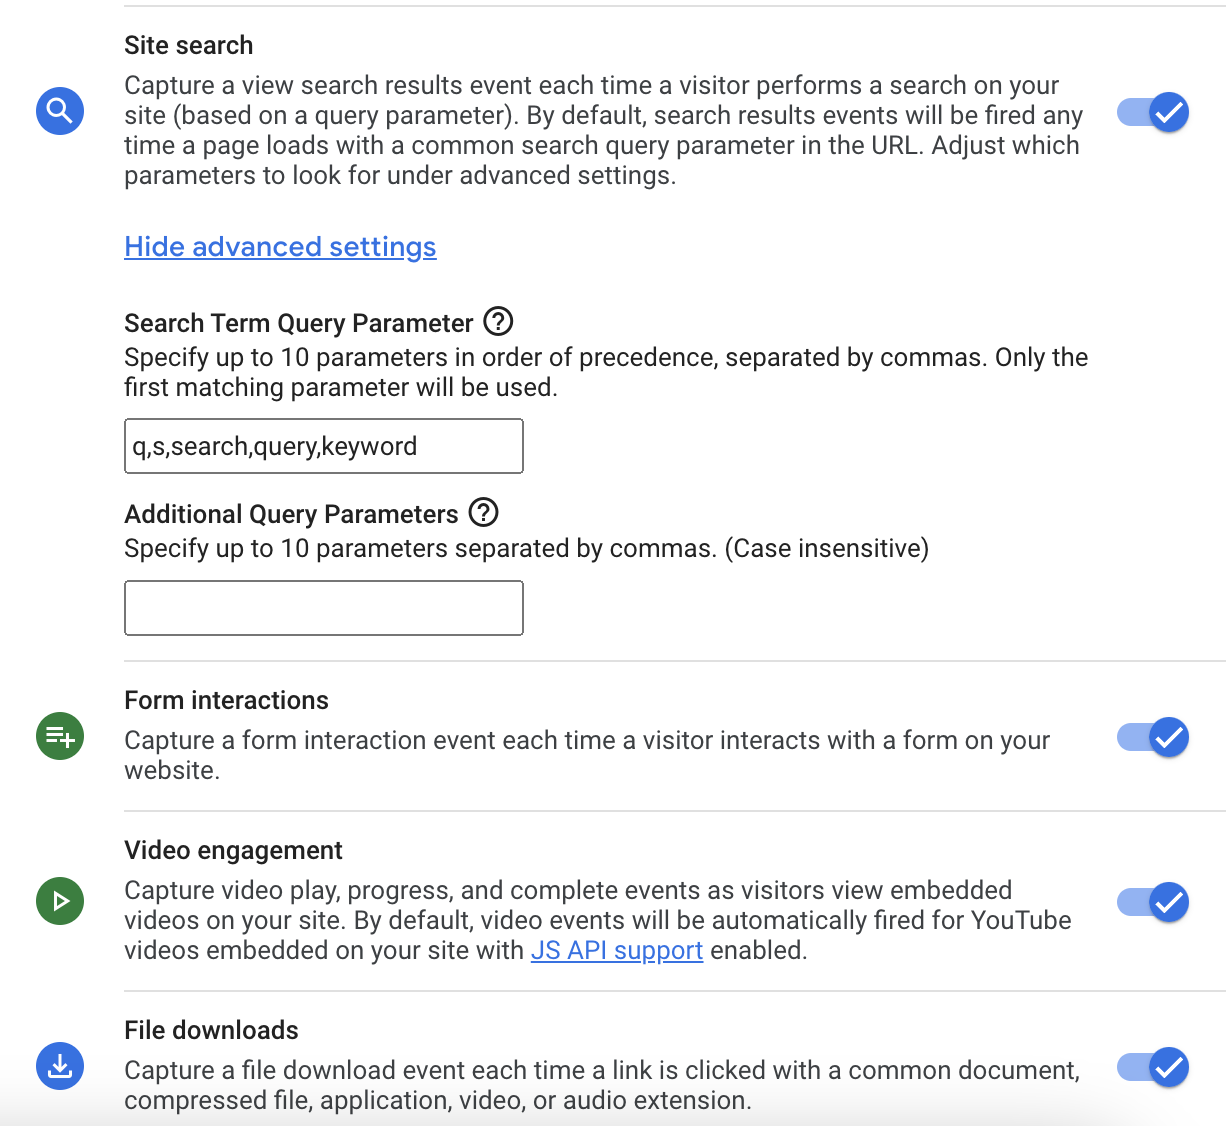Click the Form interactions green icon
This screenshot has height=1126, width=1226.
click(x=60, y=736)
